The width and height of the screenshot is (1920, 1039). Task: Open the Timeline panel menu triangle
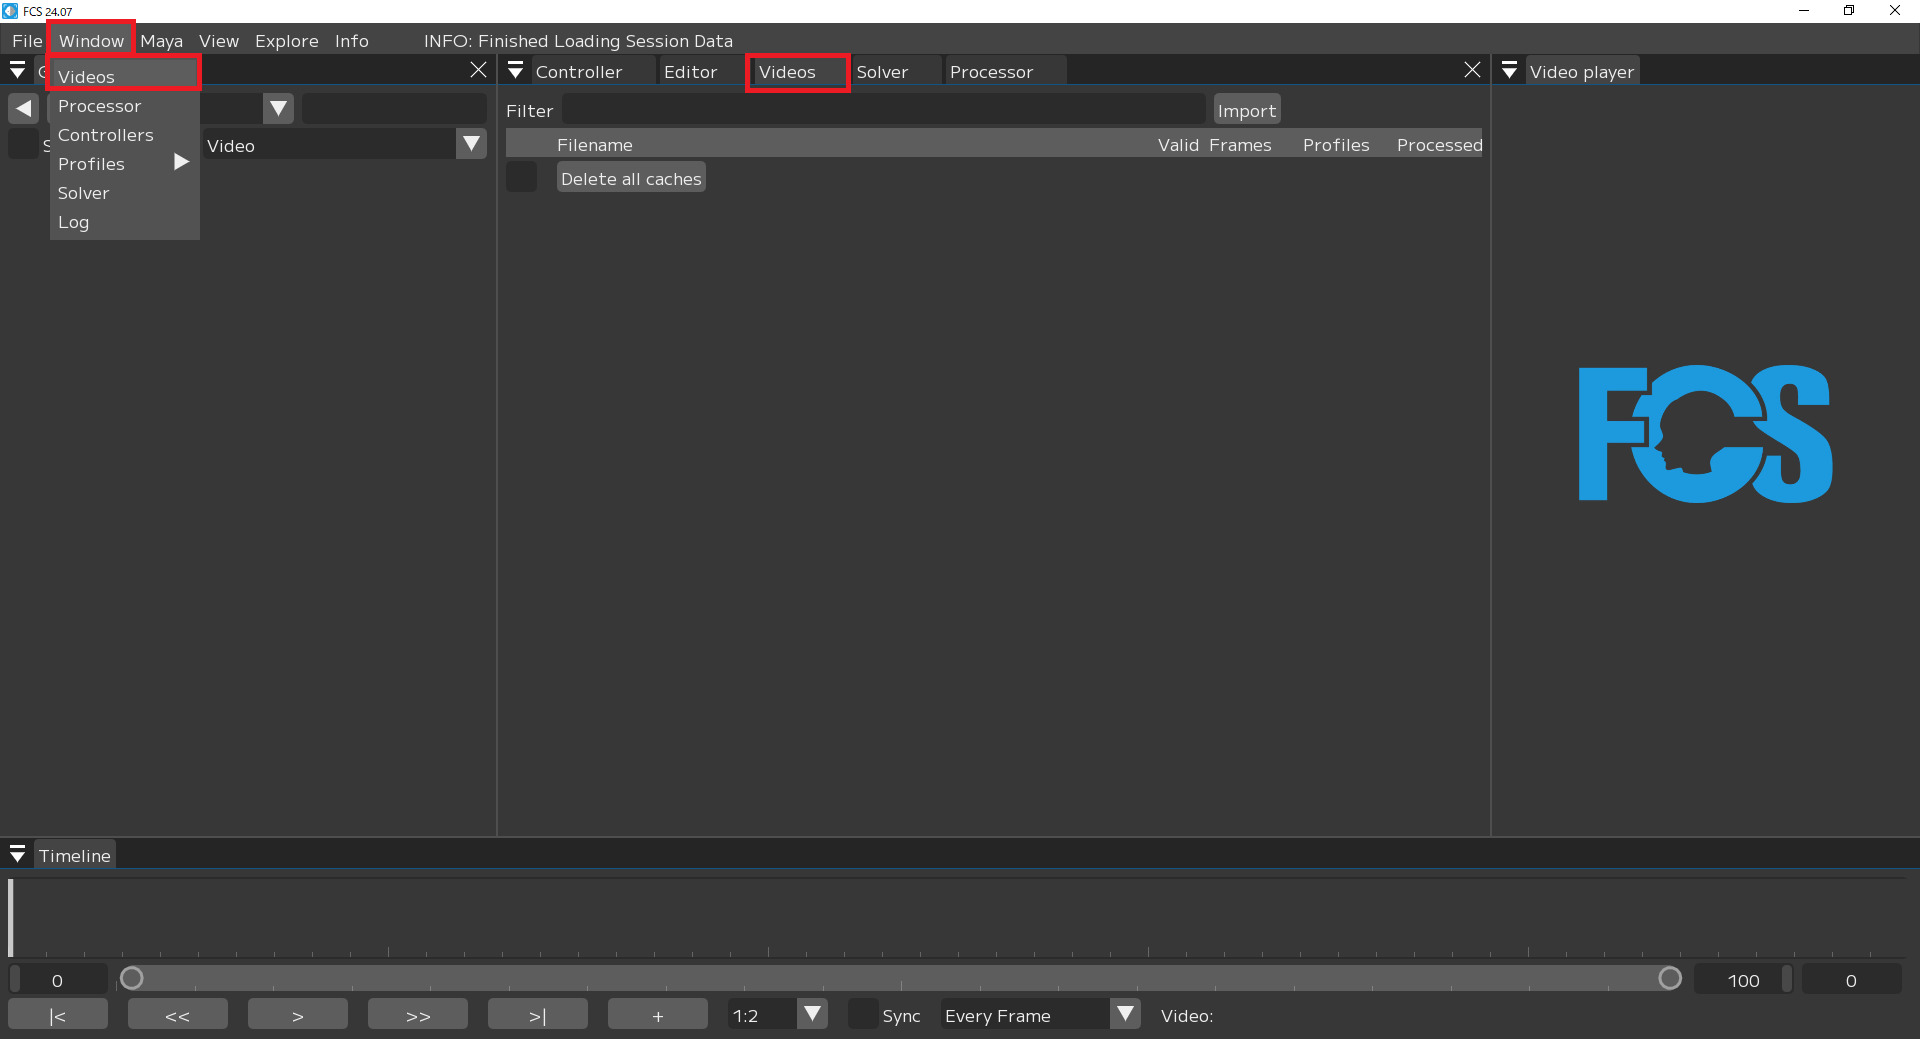[x=17, y=855]
